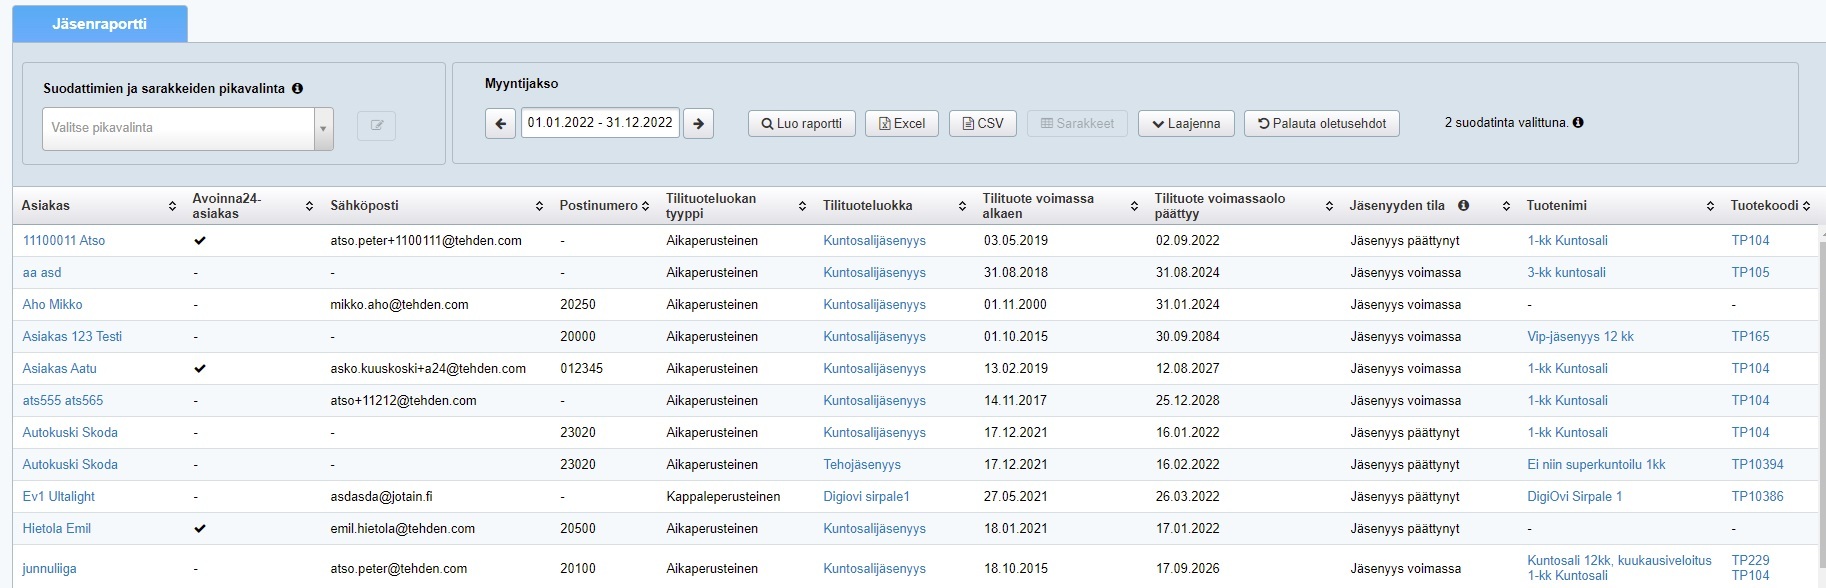Image resolution: width=1826 pixels, height=588 pixels.
Task: Click info icon in Jäsenyyden tila header
Action: (1463, 206)
